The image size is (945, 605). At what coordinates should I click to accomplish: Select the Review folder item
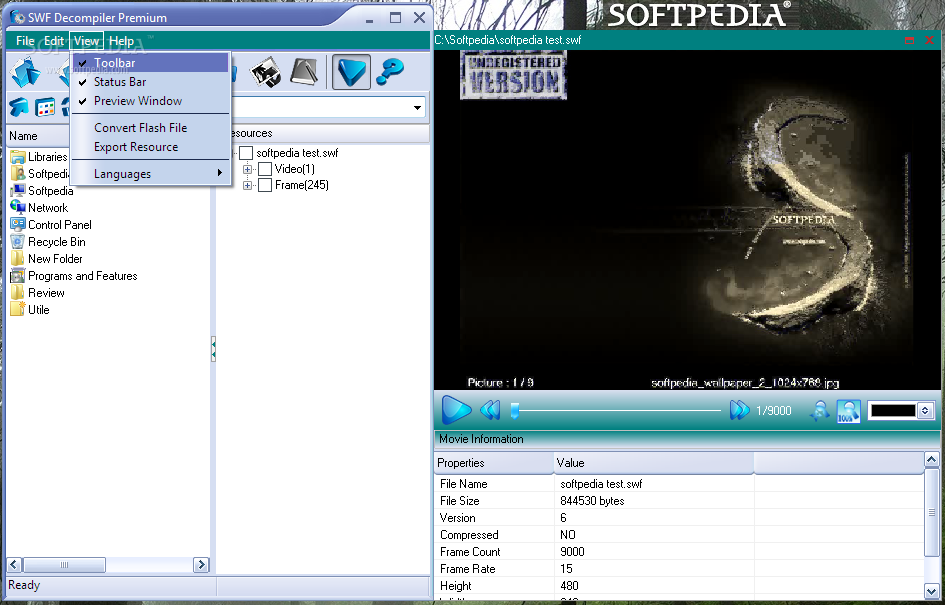[x=46, y=293]
